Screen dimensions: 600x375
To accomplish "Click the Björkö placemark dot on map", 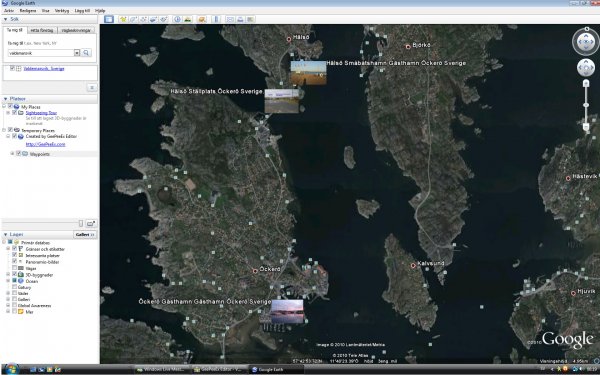I will point(408,47).
